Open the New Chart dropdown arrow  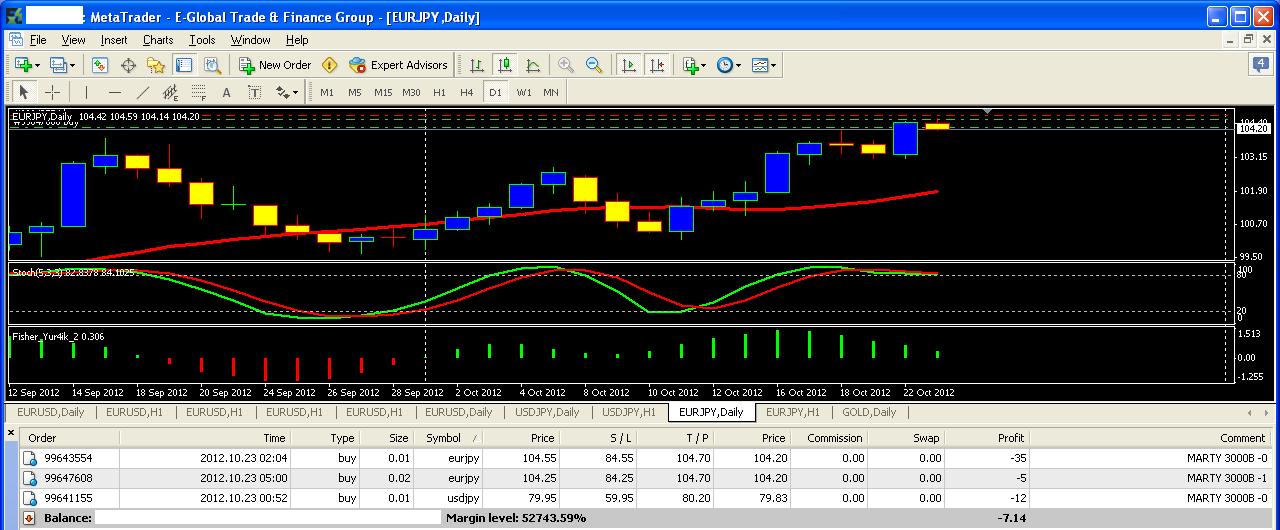36,65
